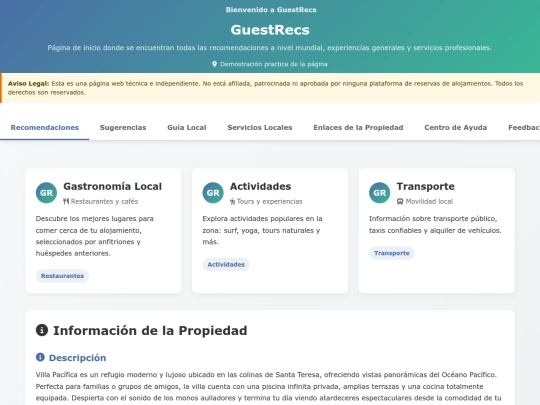Viewport: 540px width, 405px height.
Task: Click the location pin icon in header
Action: (x=214, y=64)
